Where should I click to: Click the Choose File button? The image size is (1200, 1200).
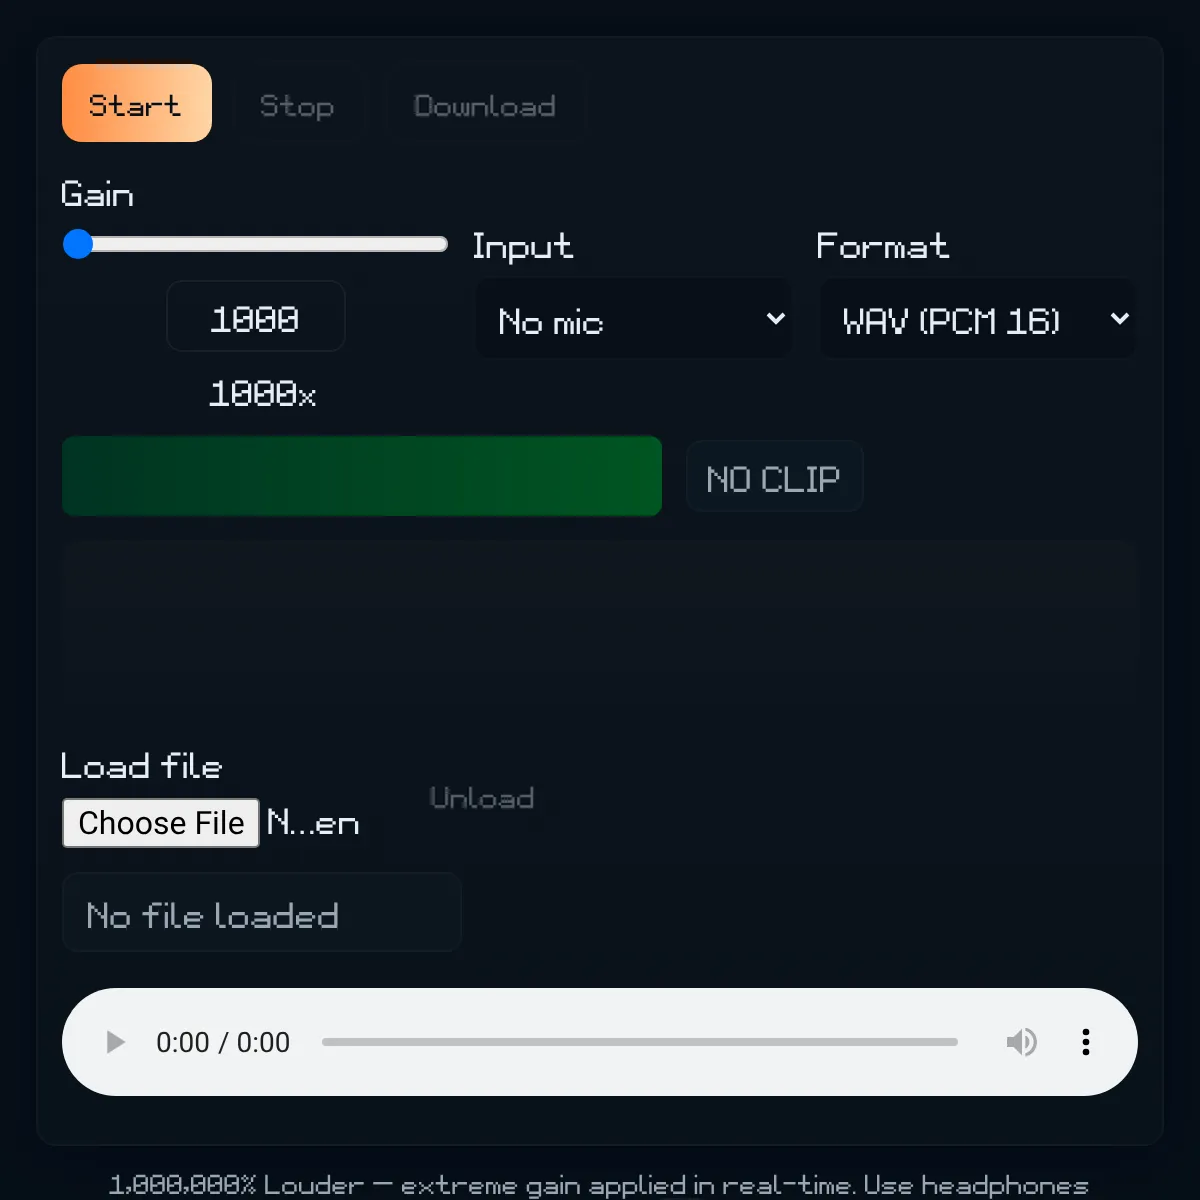tap(161, 823)
